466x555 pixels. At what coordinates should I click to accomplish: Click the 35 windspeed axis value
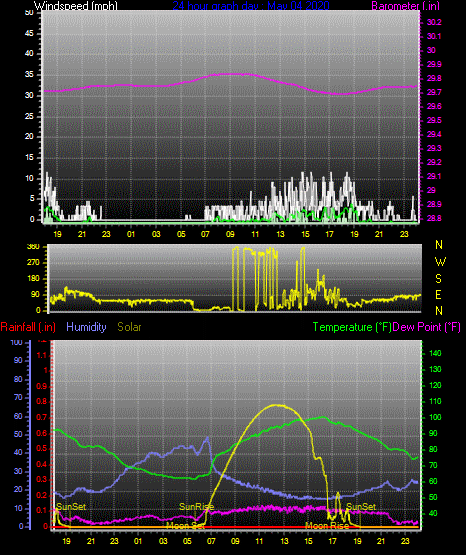(x=29, y=75)
